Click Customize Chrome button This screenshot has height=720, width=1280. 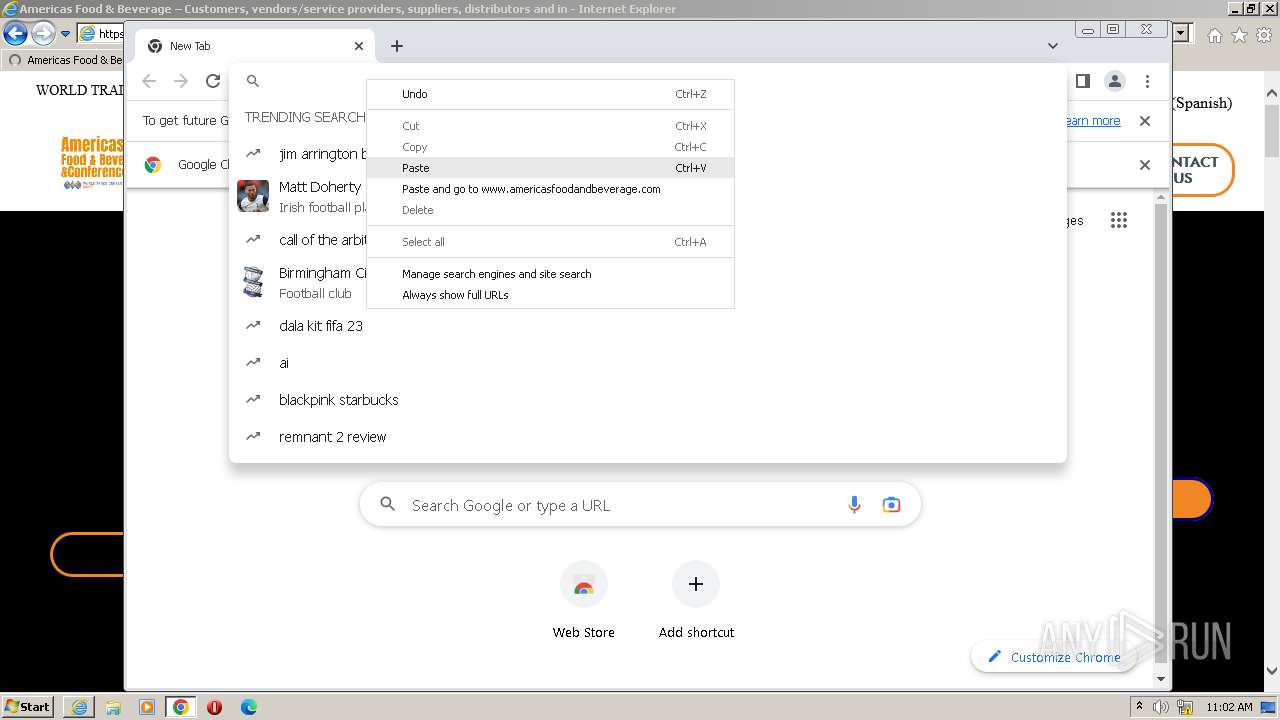[x=1053, y=657]
